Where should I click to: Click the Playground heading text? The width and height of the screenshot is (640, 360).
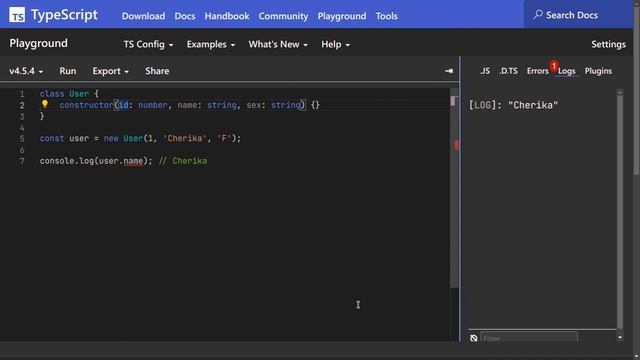click(38, 43)
